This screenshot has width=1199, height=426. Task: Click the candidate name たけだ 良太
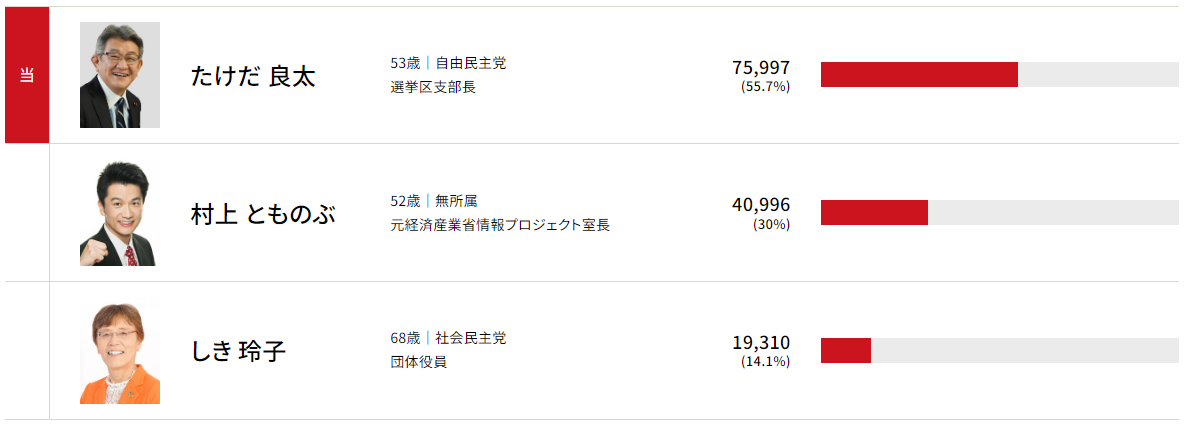click(x=253, y=76)
